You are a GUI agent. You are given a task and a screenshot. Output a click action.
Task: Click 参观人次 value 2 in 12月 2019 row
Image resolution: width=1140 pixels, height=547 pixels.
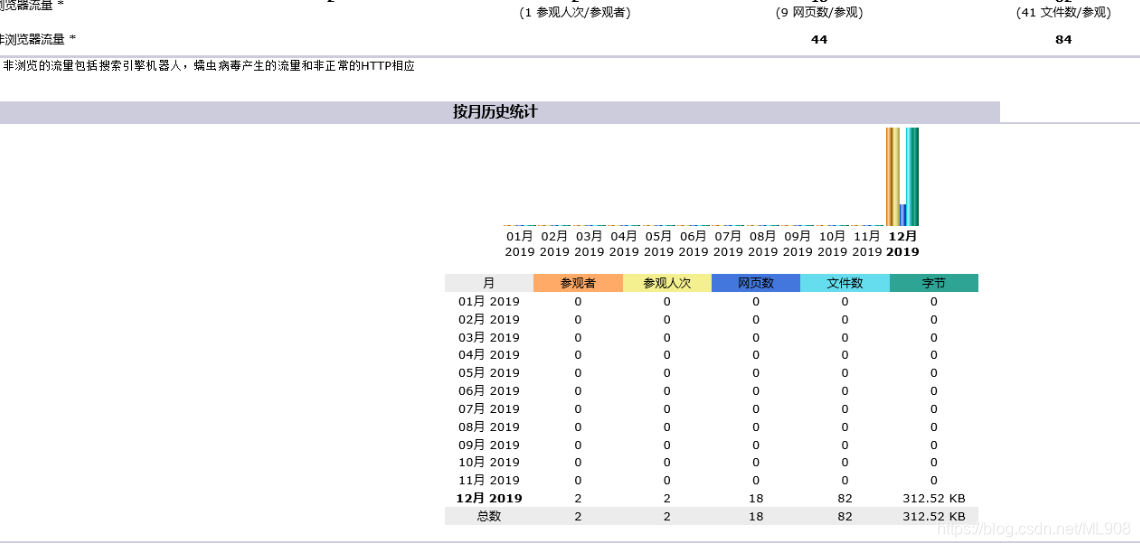click(x=667, y=498)
